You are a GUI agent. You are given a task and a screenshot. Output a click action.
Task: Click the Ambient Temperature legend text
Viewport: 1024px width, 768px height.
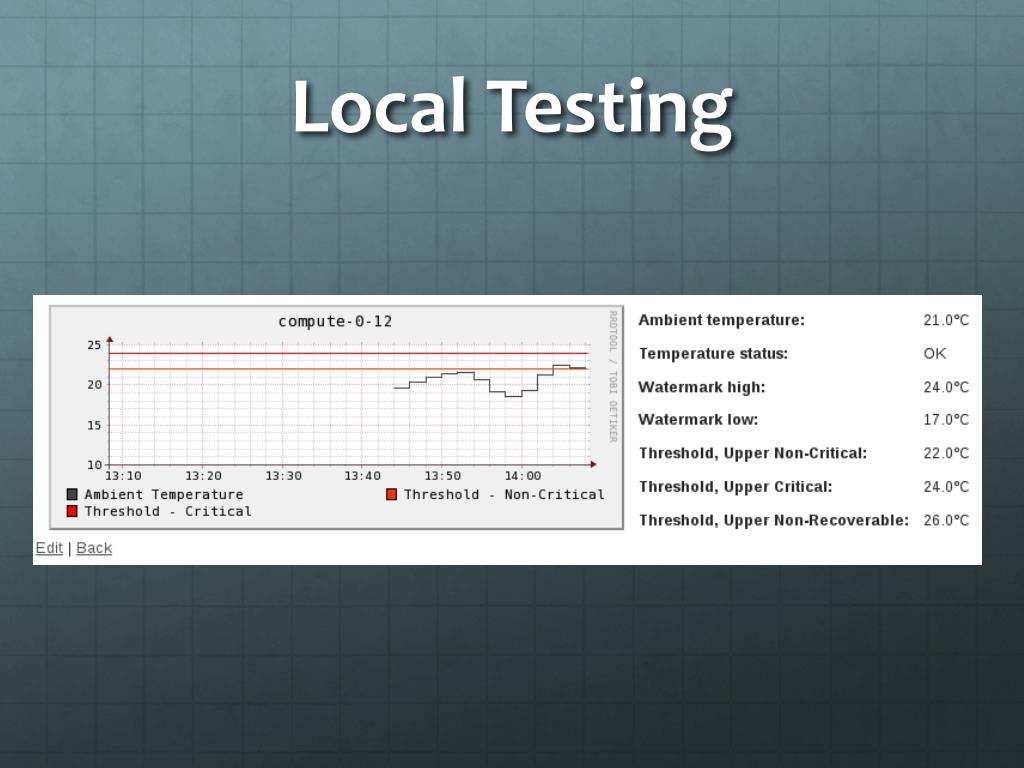pyautogui.click(x=164, y=495)
